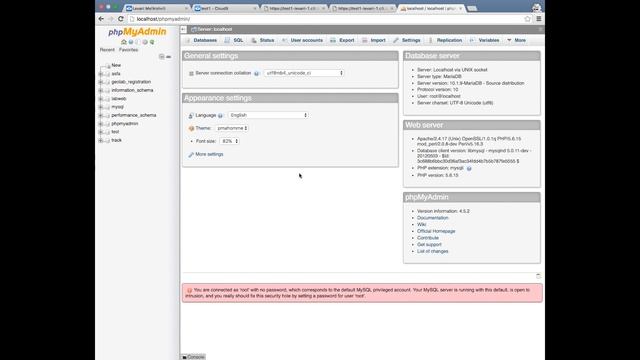Expand the performance_schema database node
This screenshot has height=360, width=640.
coord(101,116)
